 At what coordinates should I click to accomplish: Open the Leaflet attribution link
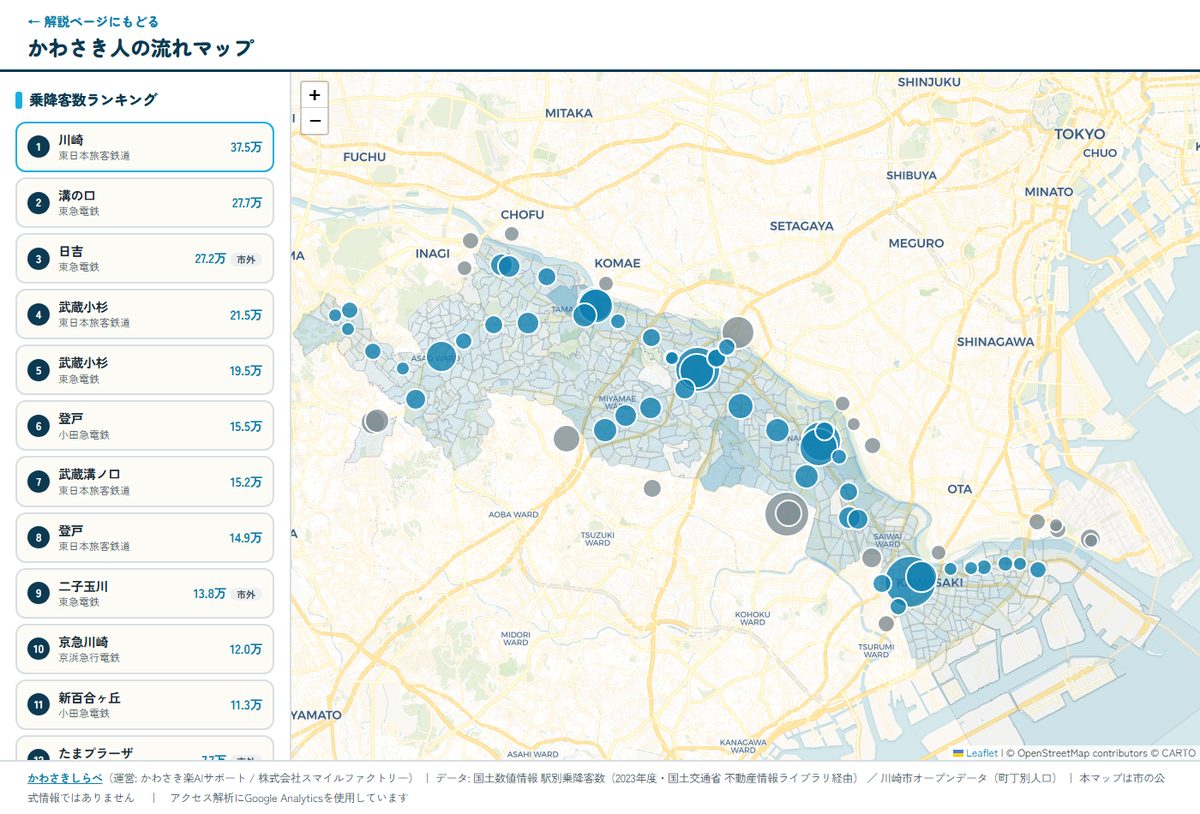(975, 753)
